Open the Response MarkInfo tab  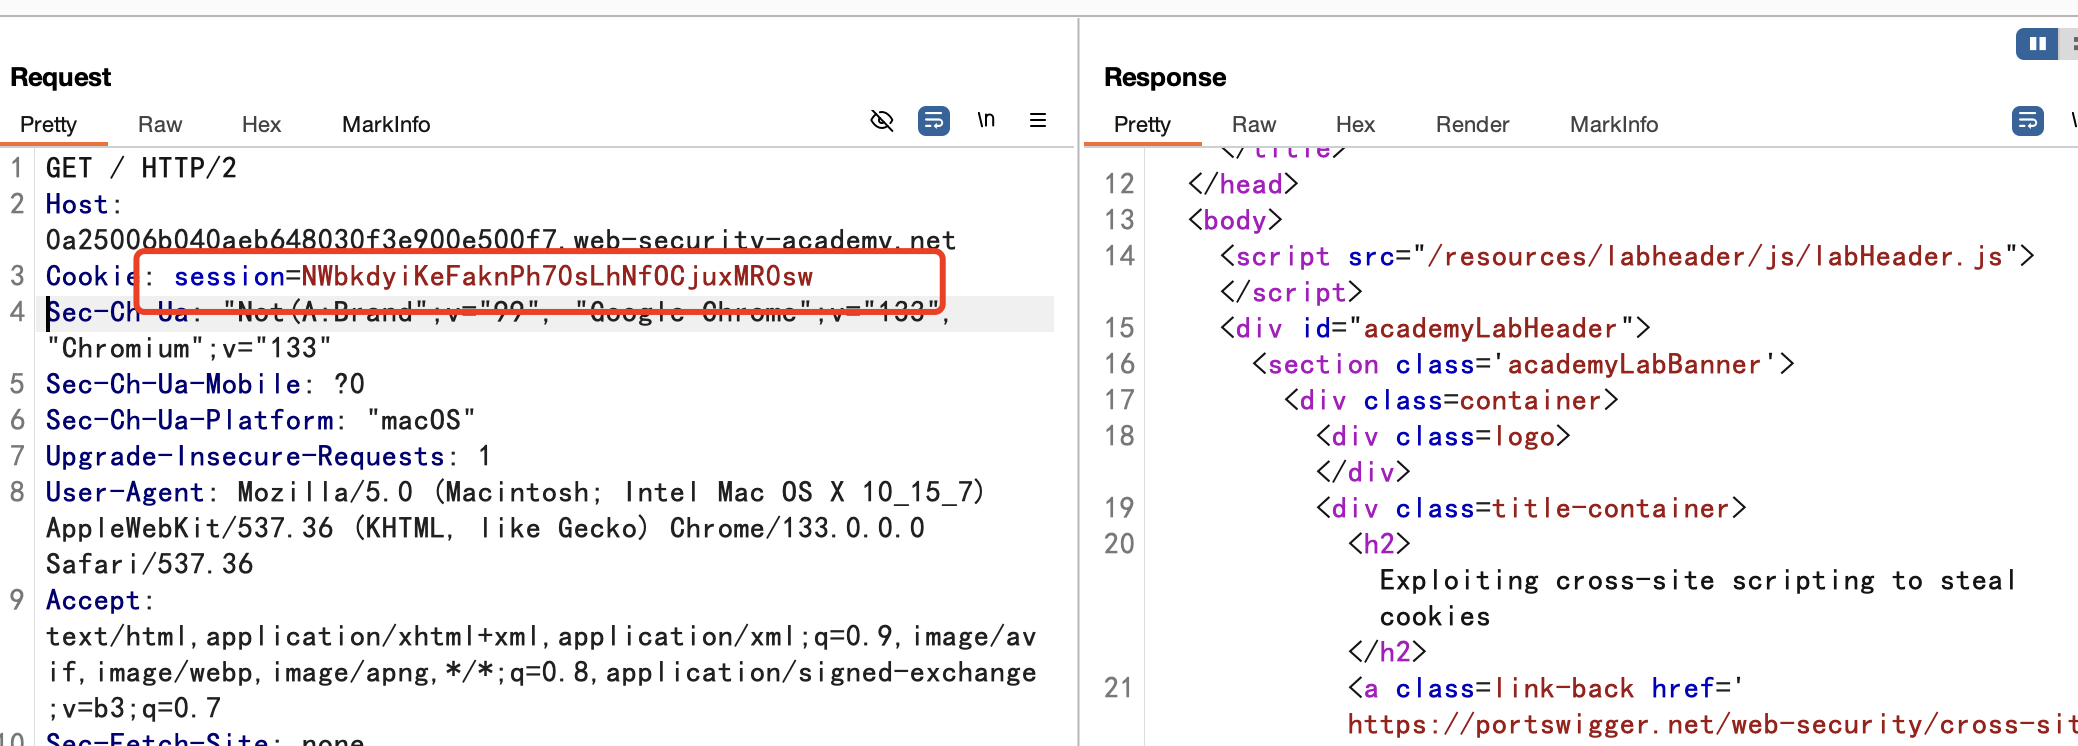pyautogui.click(x=1614, y=124)
